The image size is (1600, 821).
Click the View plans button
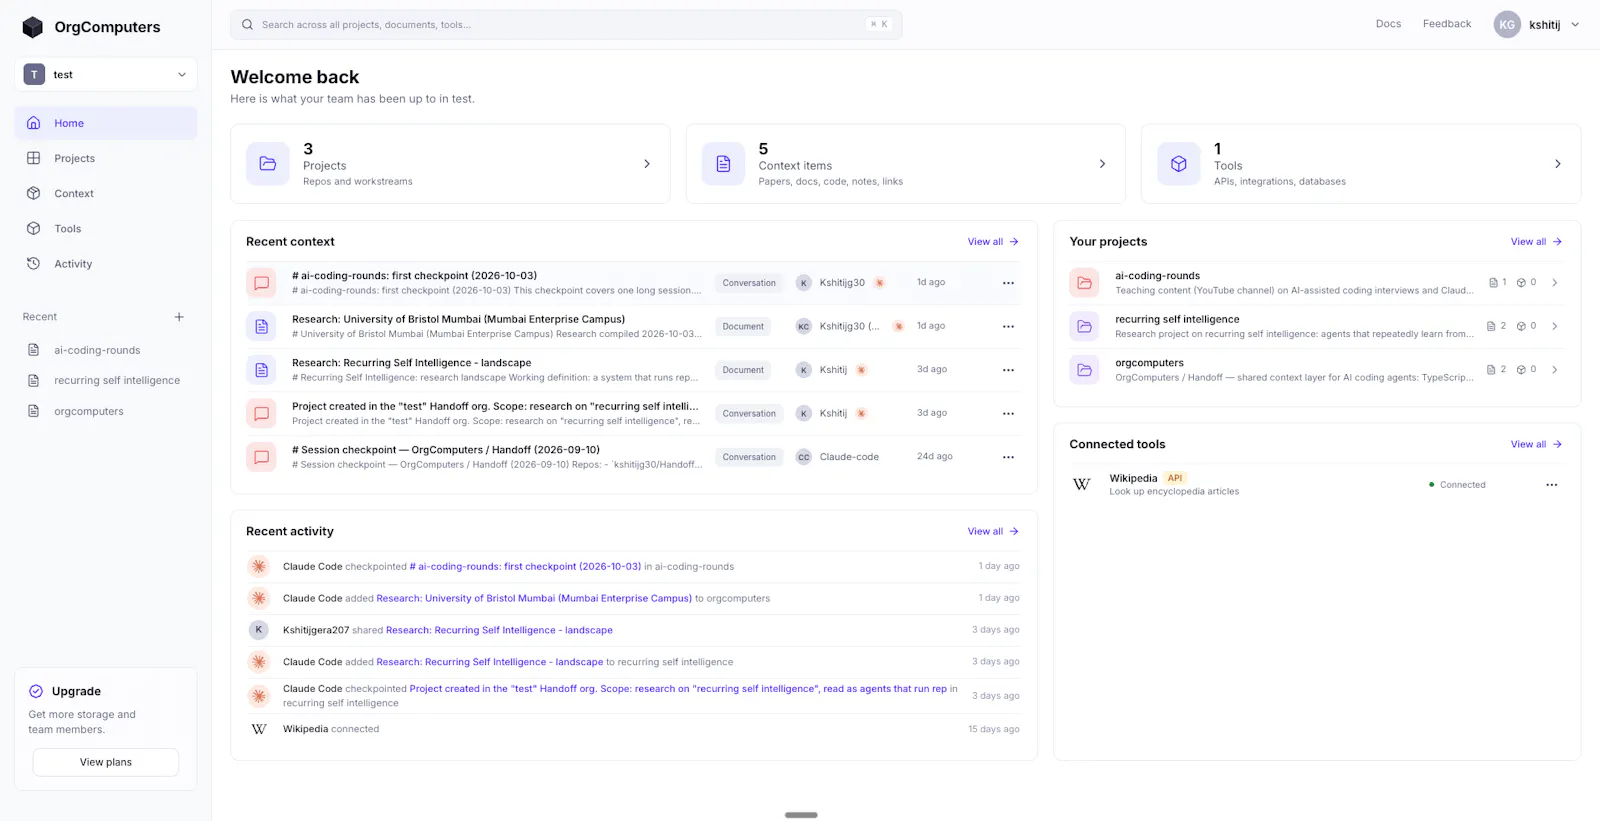[106, 762]
